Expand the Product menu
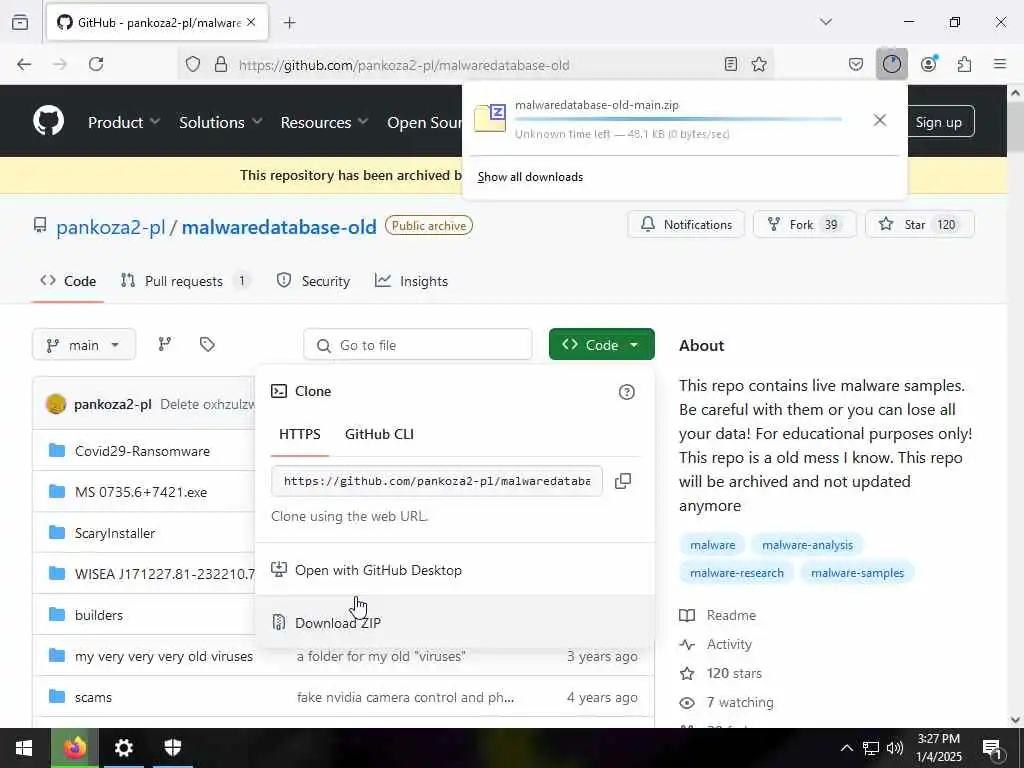The width and height of the screenshot is (1024, 768). click(124, 122)
